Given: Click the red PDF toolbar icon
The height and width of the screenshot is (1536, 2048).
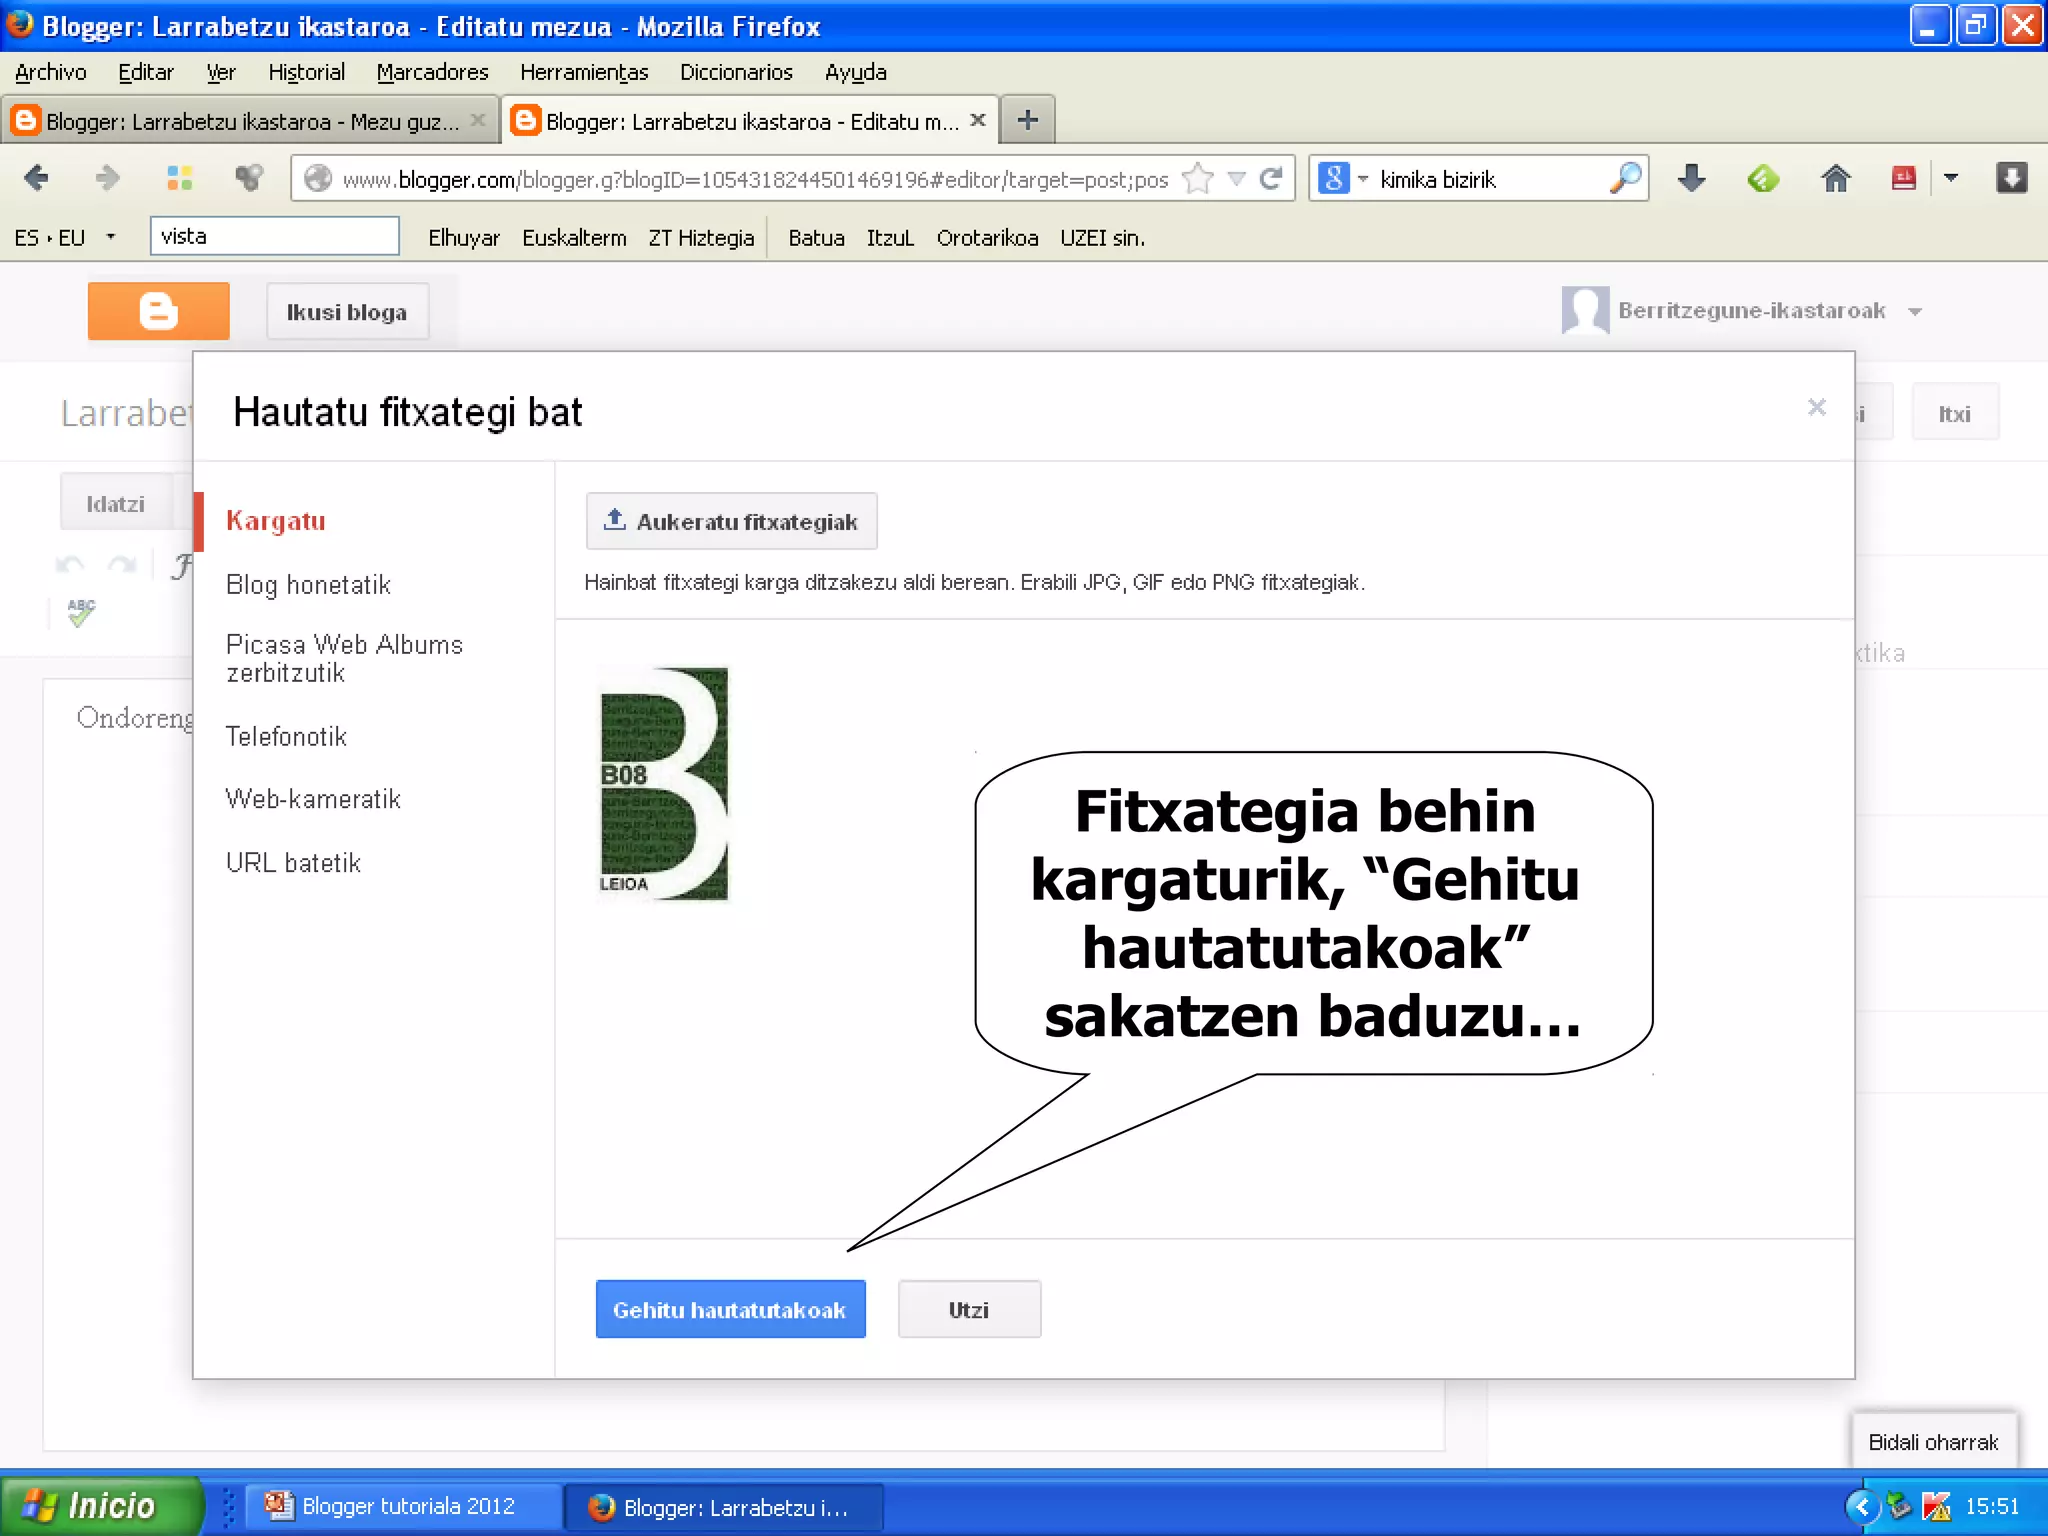Looking at the screenshot, I should coord(1903,179).
